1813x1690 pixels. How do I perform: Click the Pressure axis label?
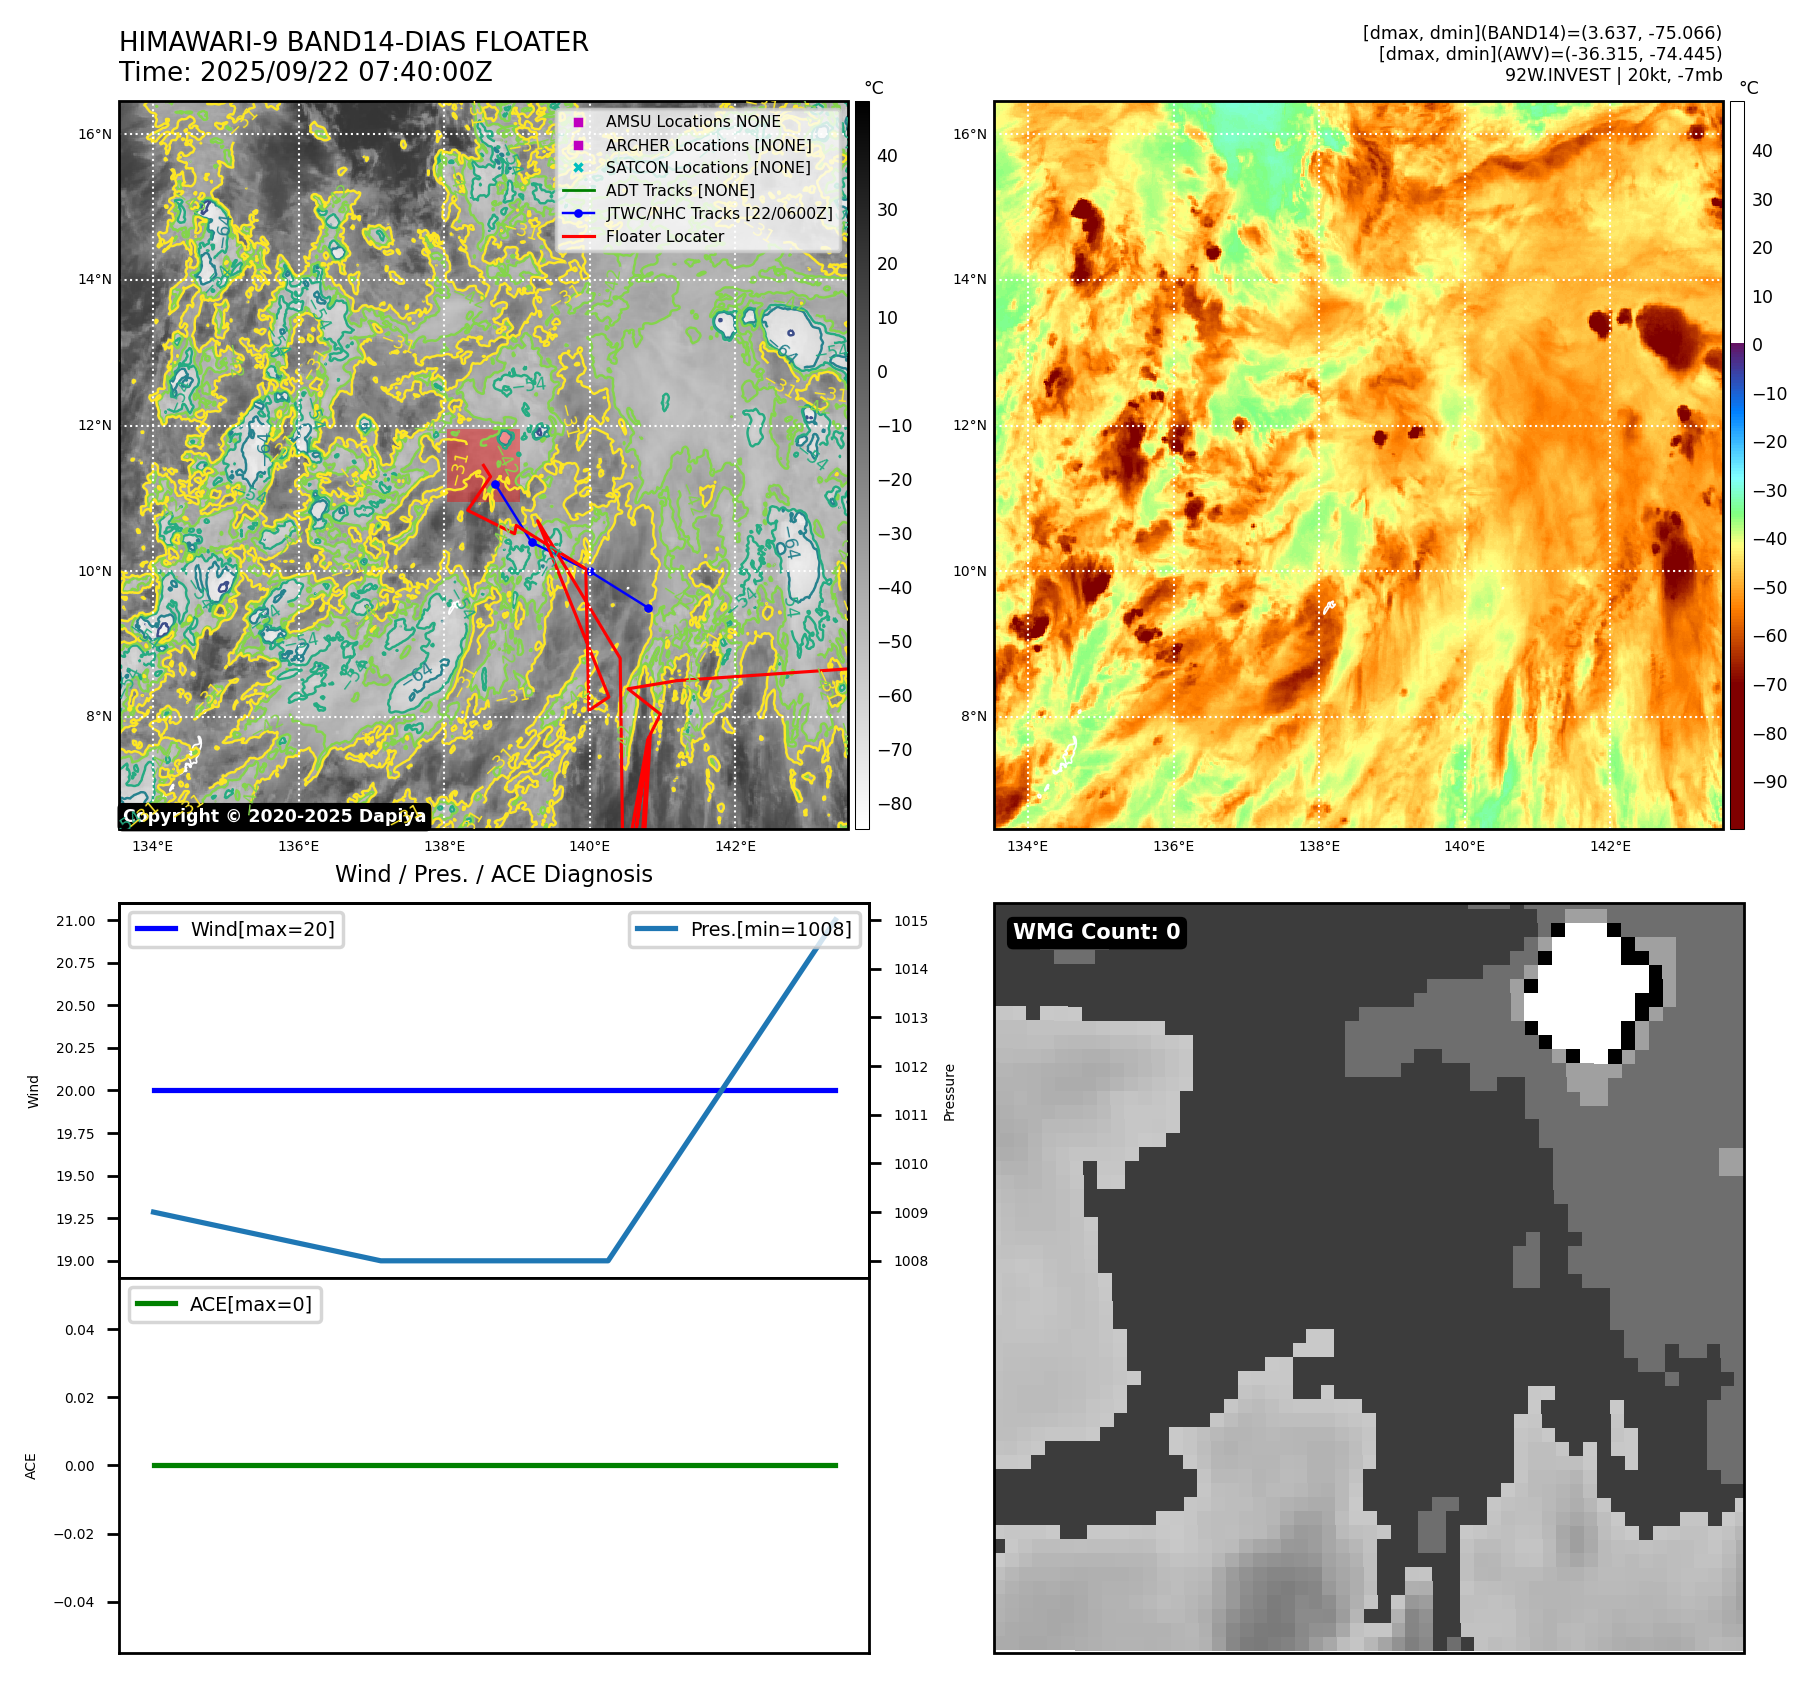[x=950, y=1092]
